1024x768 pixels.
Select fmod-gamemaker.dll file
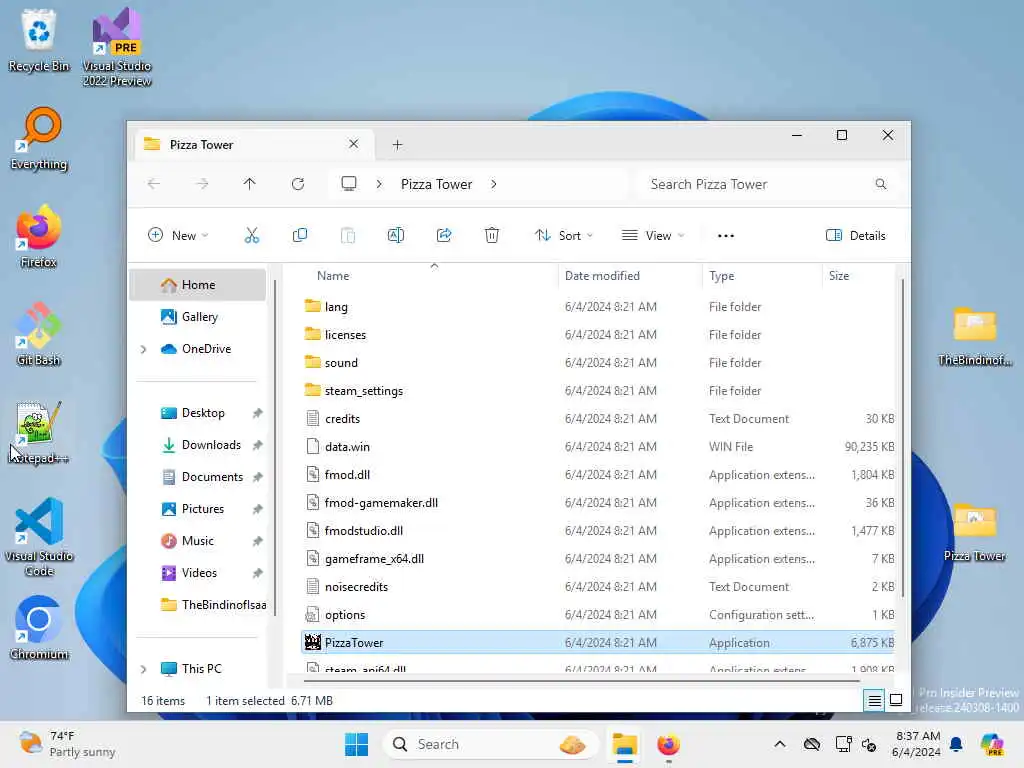(x=598, y=503)
